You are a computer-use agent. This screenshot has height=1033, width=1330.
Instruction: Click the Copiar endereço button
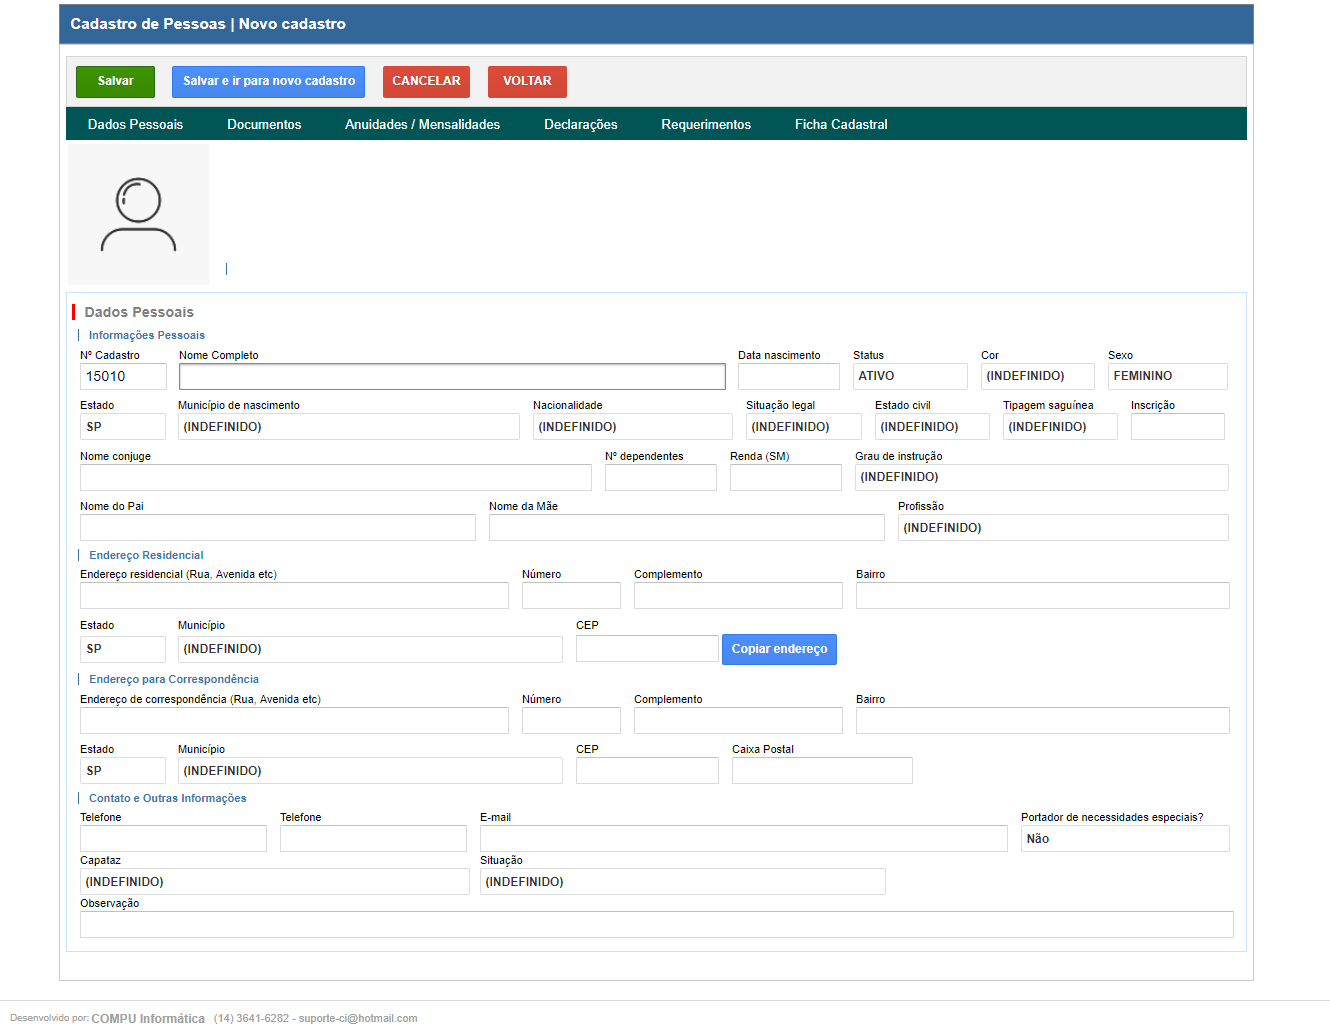tap(779, 650)
